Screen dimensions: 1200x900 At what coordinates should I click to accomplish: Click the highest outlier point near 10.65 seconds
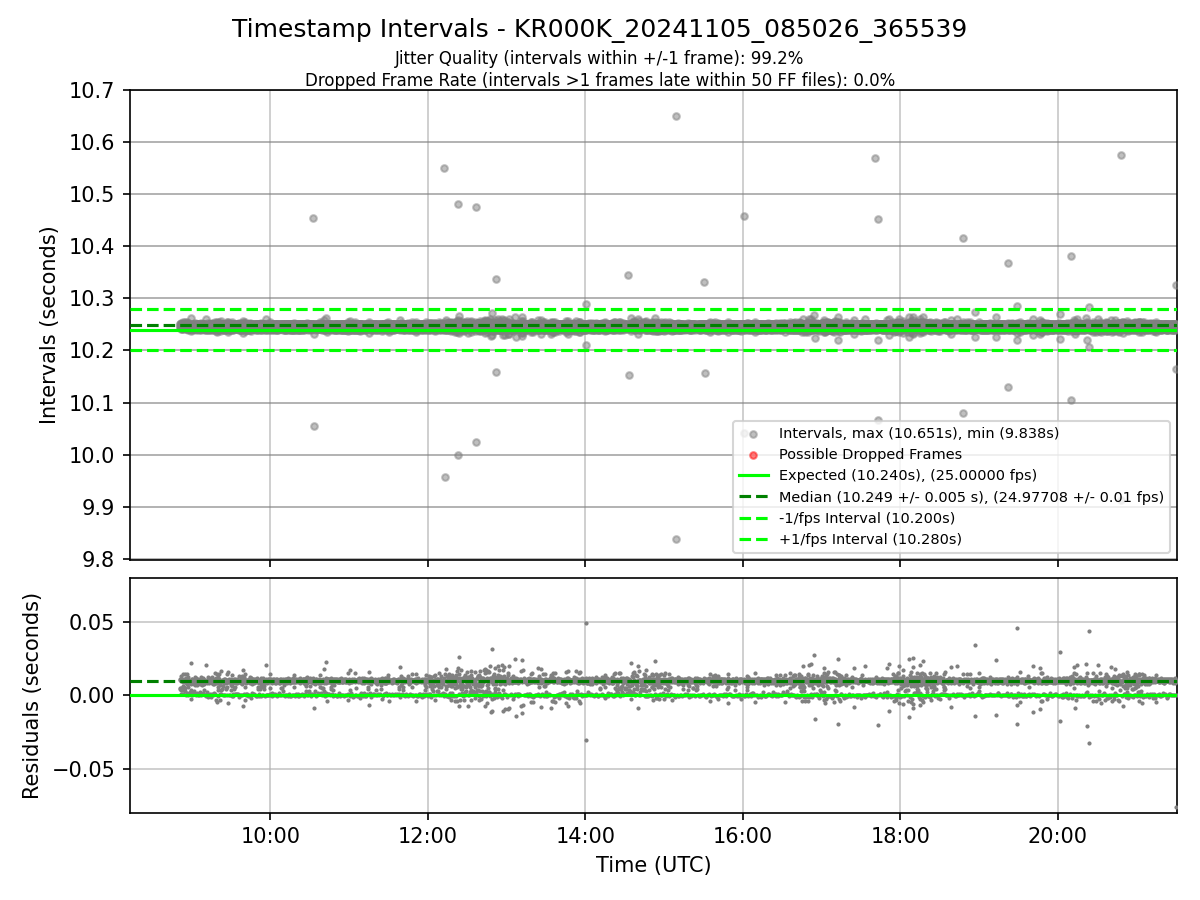(676, 116)
